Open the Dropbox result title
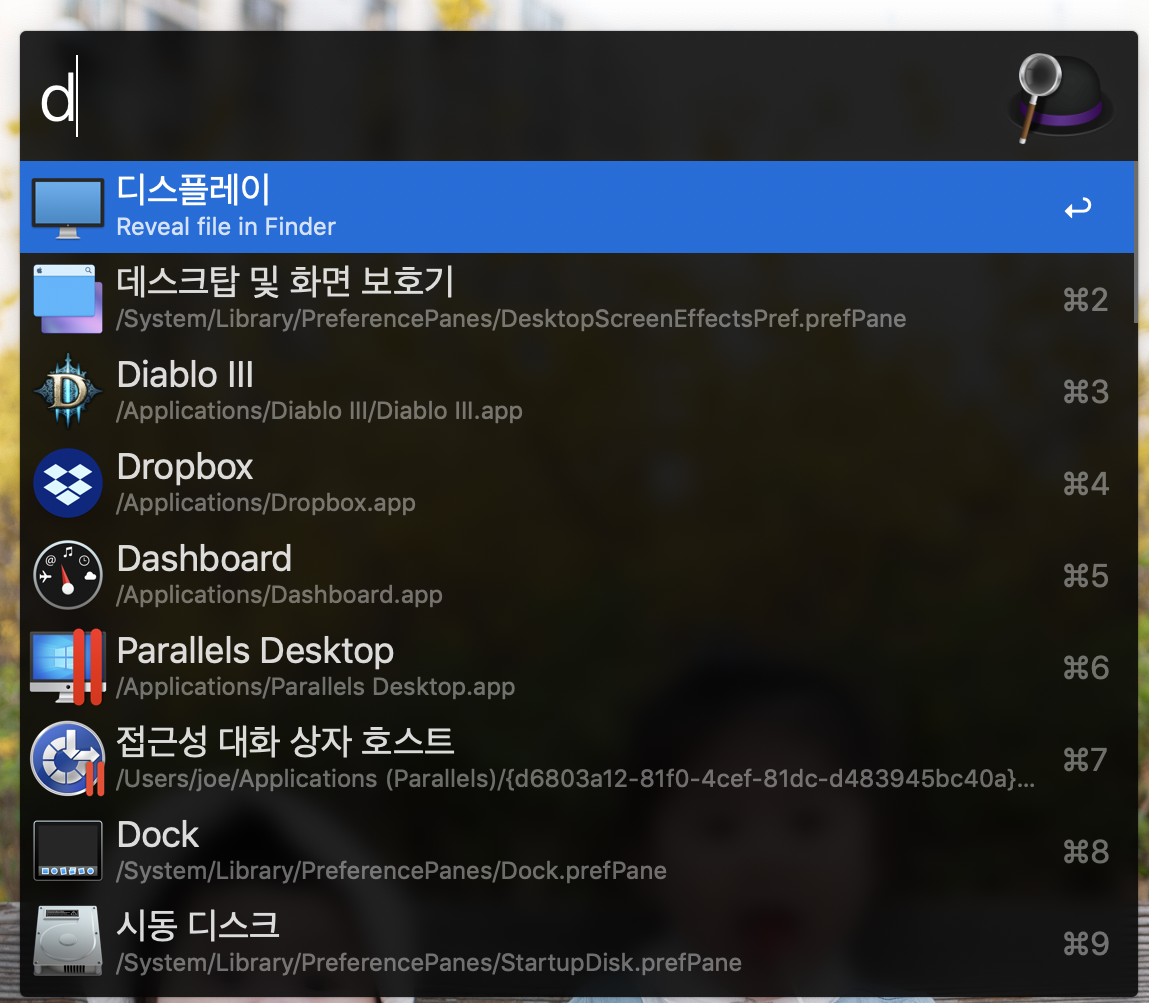 point(185,466)
